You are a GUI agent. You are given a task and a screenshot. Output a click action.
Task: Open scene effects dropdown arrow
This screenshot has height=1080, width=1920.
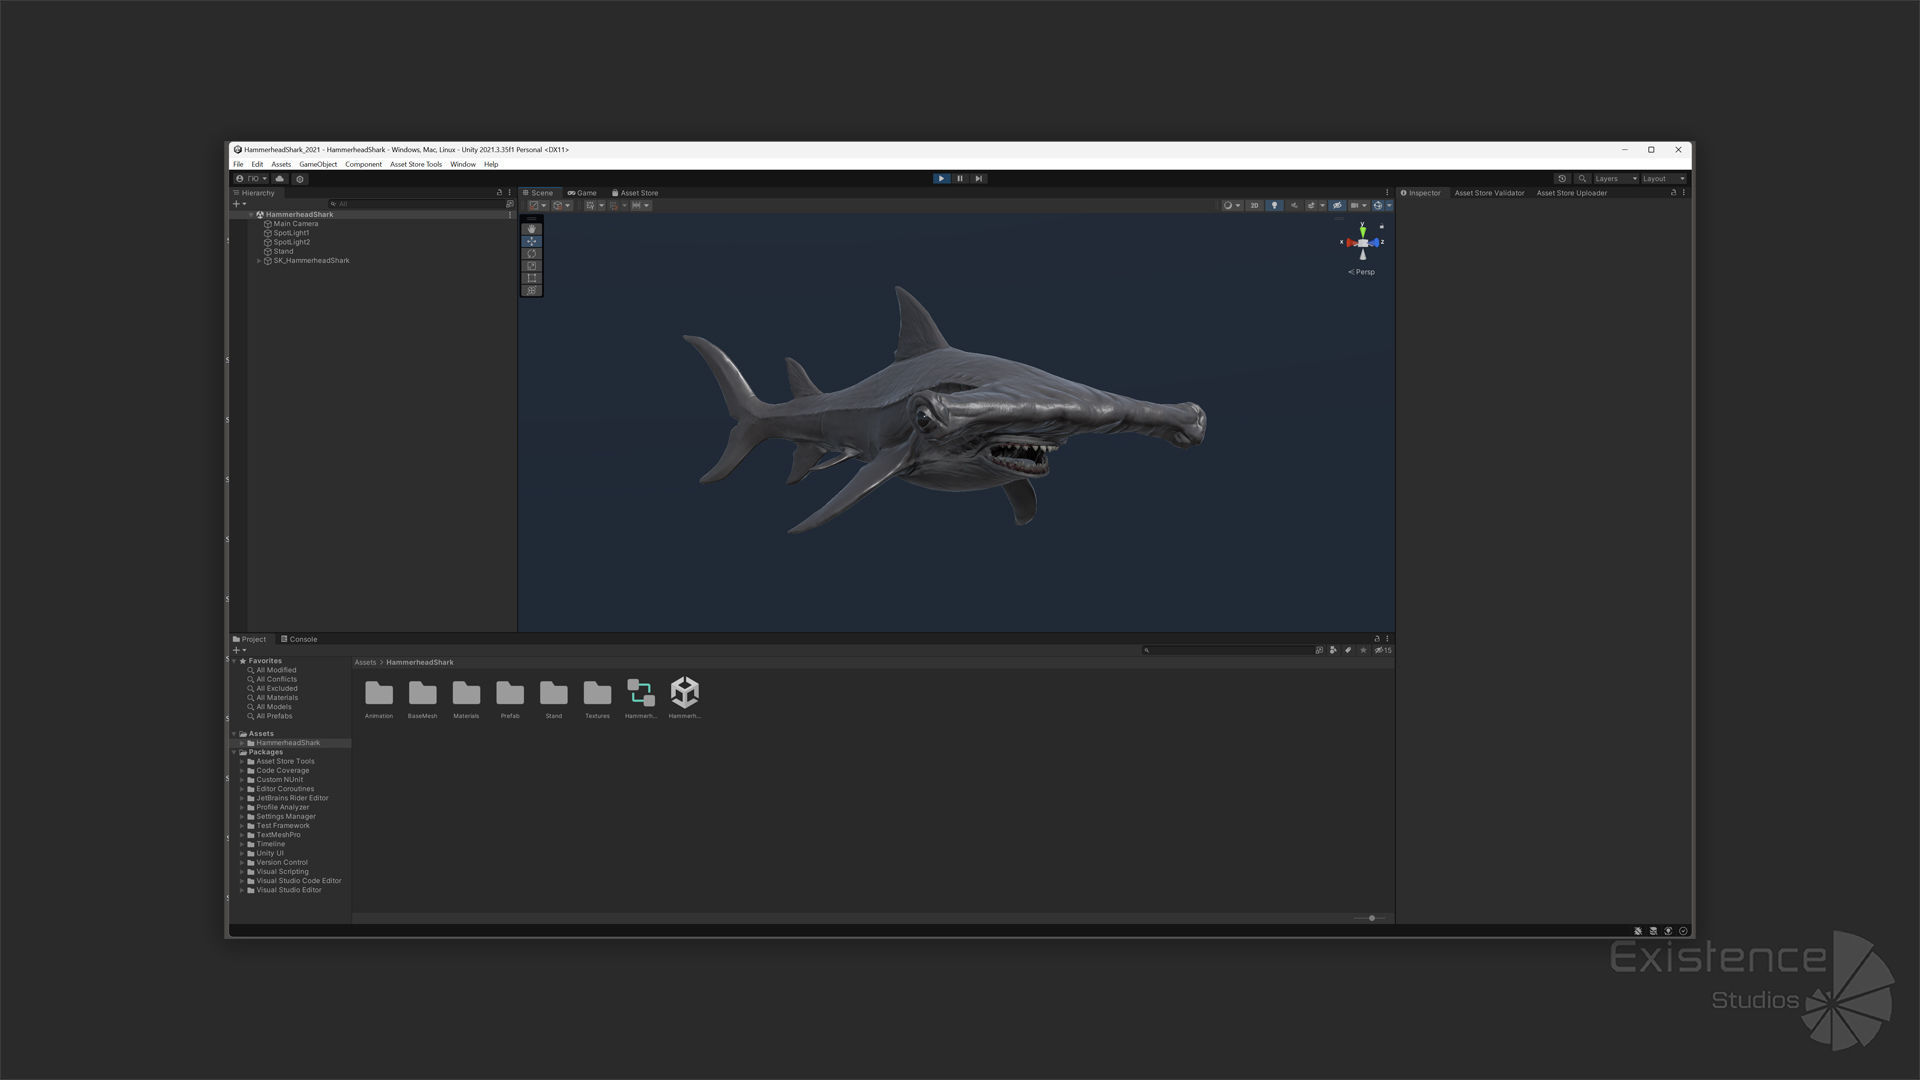pos(1322,206)
